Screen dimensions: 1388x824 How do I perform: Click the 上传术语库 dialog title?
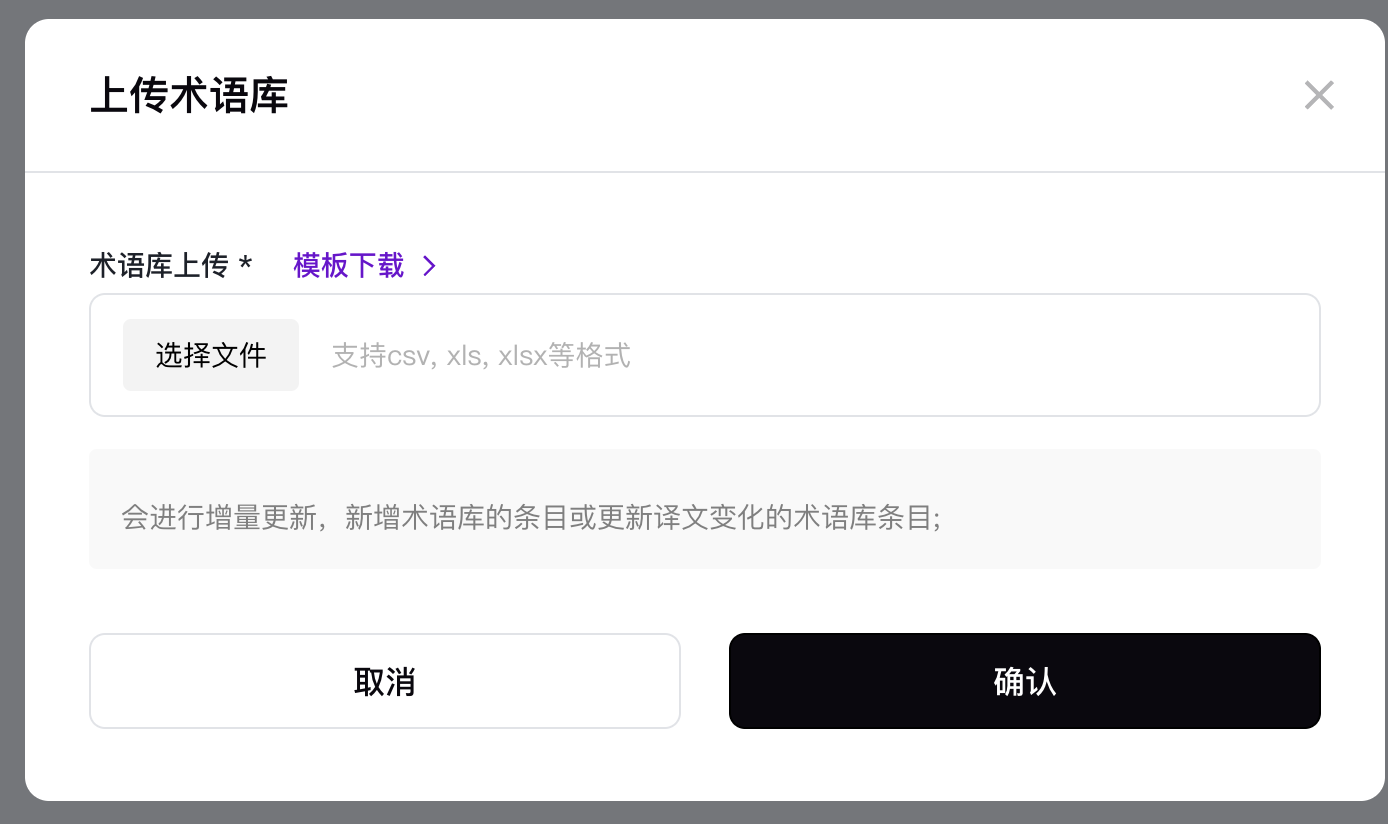(189, 96)
